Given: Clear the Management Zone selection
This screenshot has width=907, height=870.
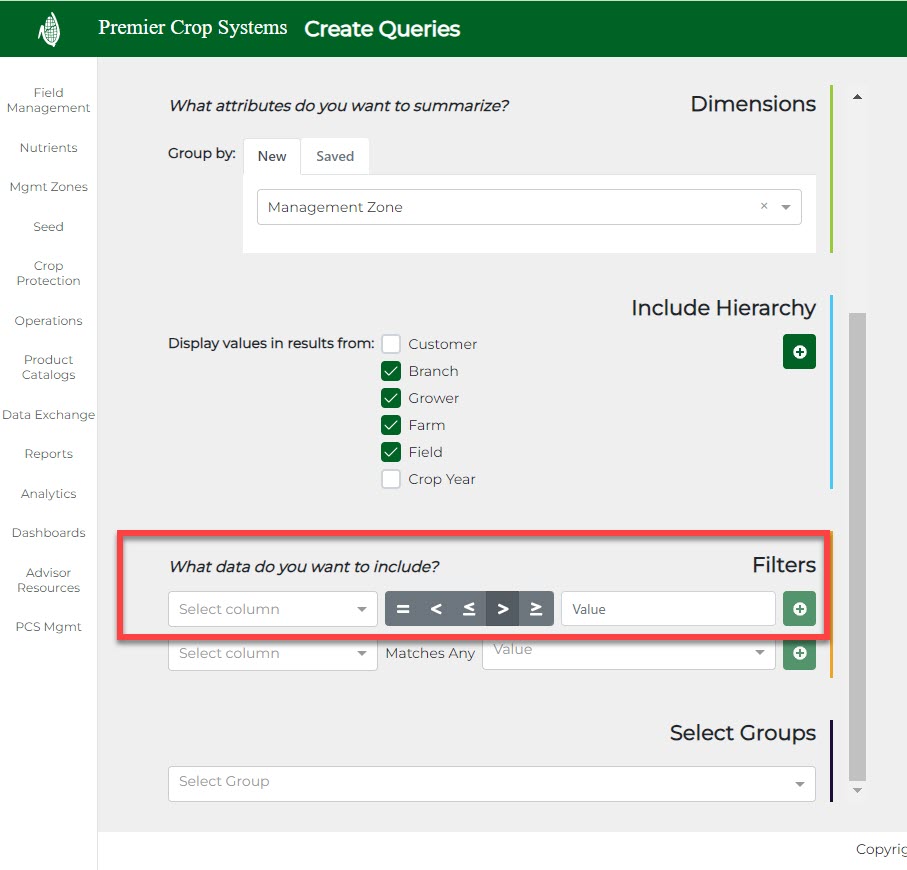Looking at the screenshot, I should pos(764,207).
